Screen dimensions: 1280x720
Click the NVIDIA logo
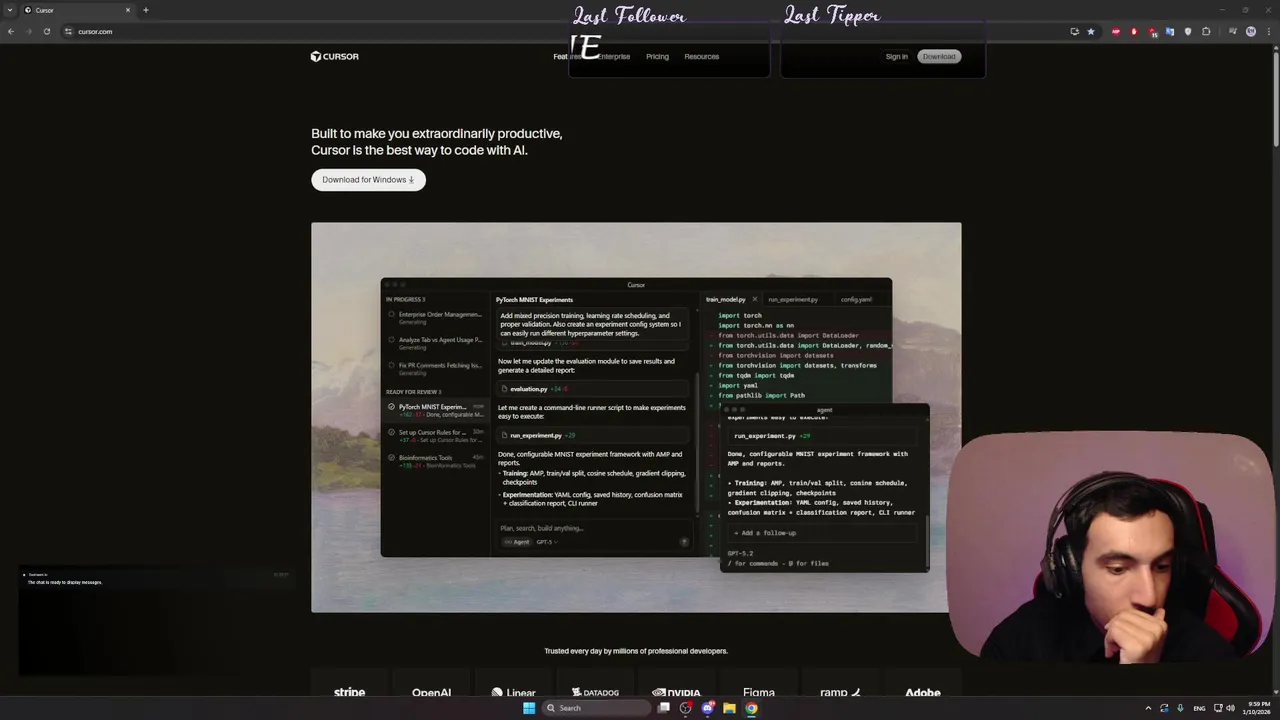point(676,692)
